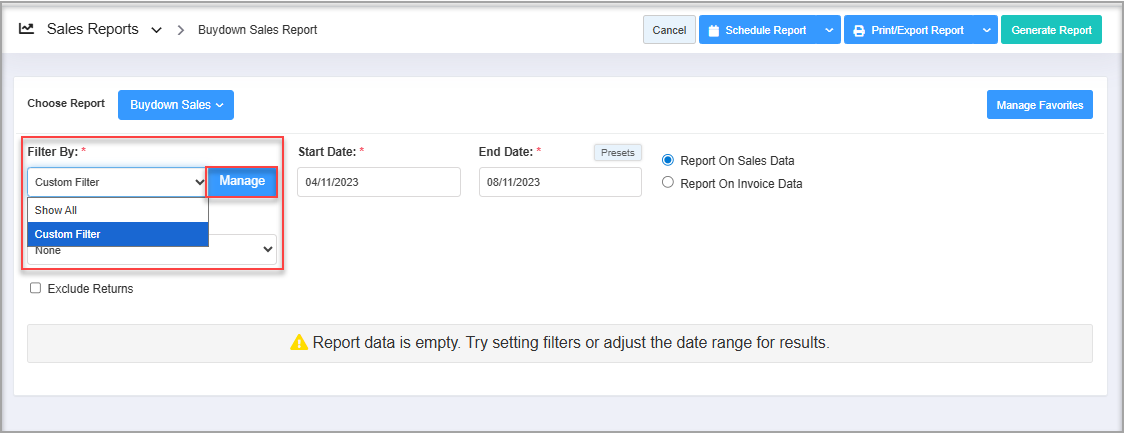Open Manage Favorites
Screen dimensions: 1124x433
point(1040,105)
